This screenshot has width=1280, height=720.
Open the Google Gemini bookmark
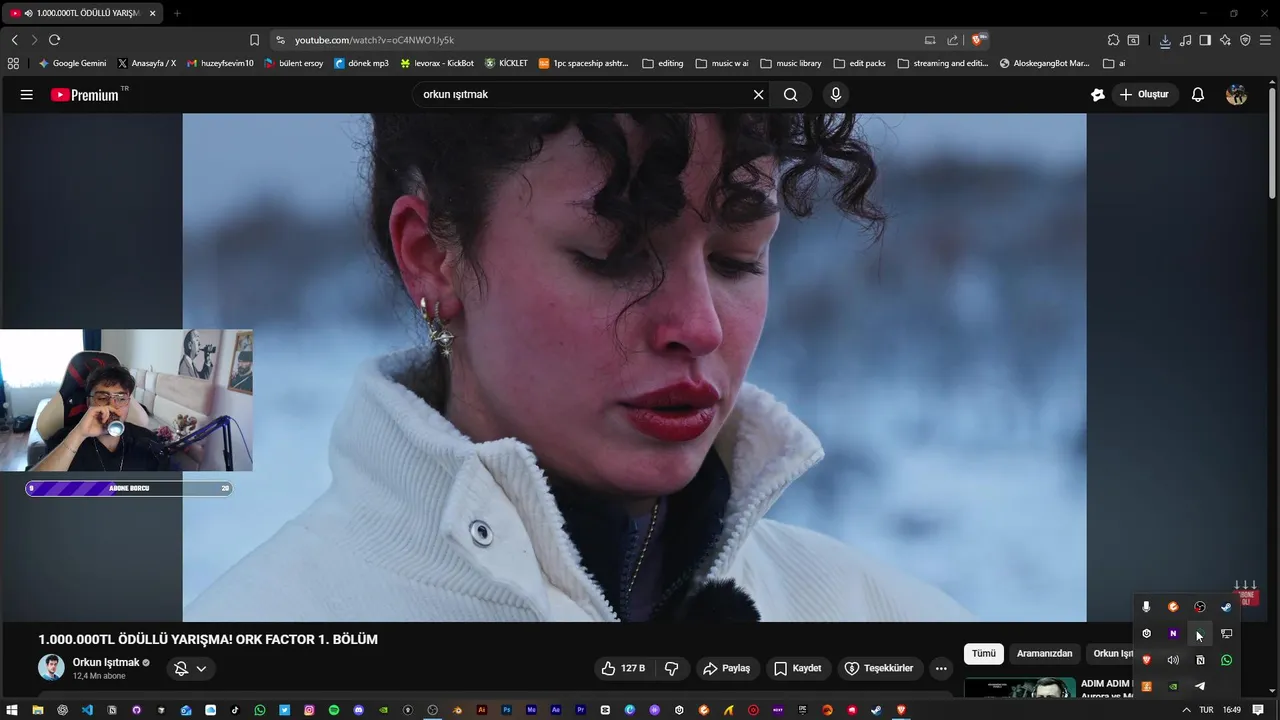(72, 63)
